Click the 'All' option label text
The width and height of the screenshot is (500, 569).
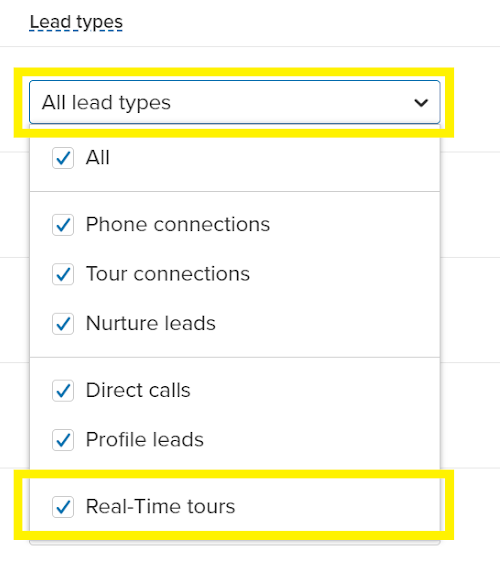pyautogui.click(x=97, y=157)
